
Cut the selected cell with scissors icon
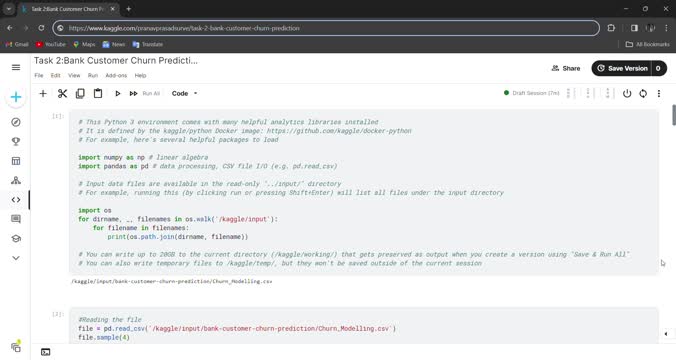point(63,94)
